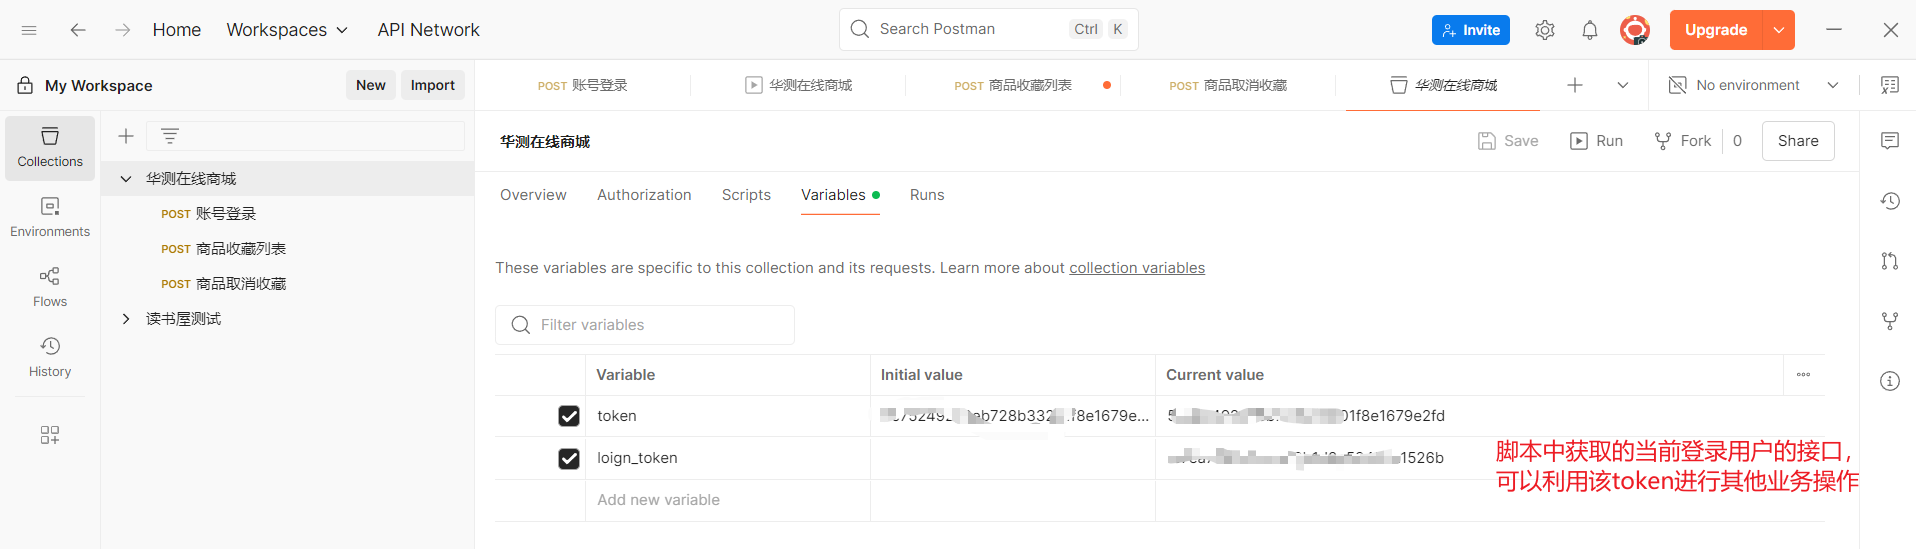Switch to the Variables tab
The width and height of the screenshot is (1916, 549).
pos(840,195)
